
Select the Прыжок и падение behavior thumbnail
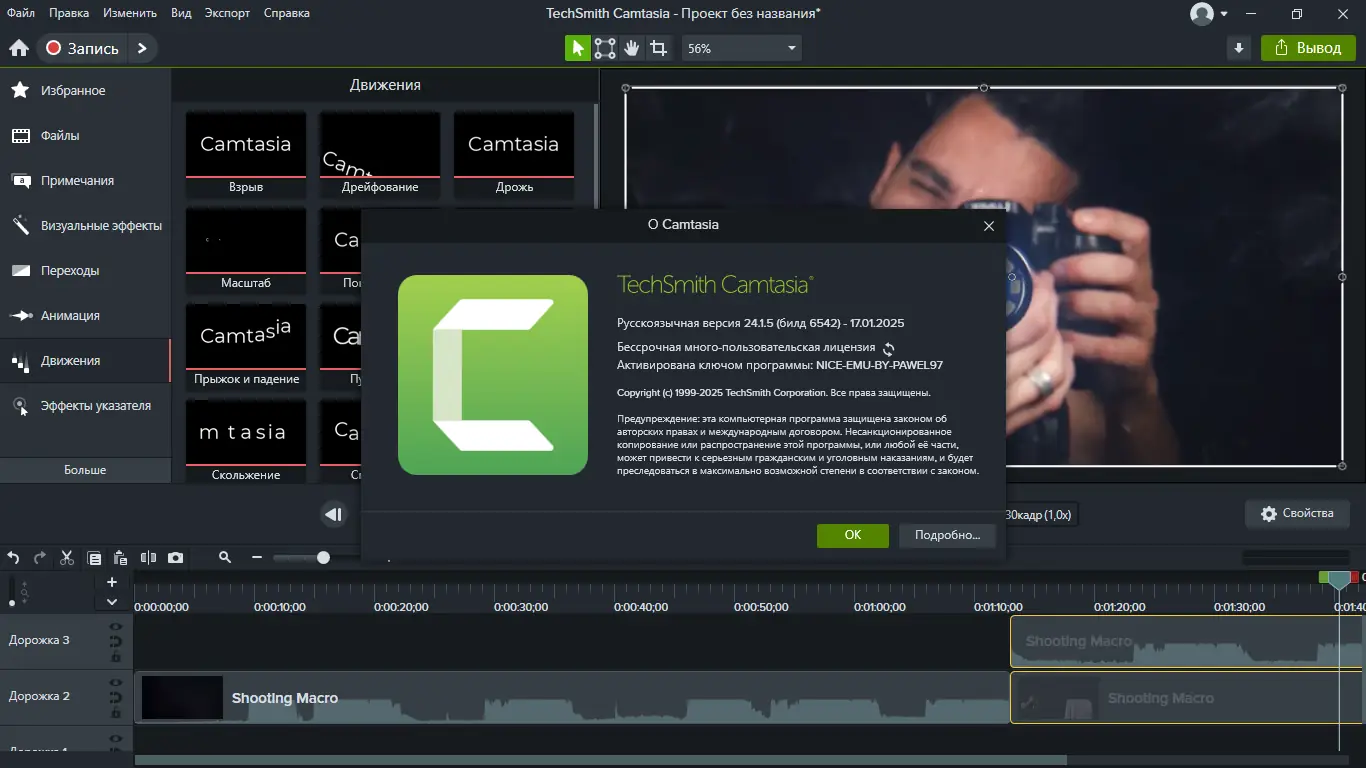pos(246,346)
